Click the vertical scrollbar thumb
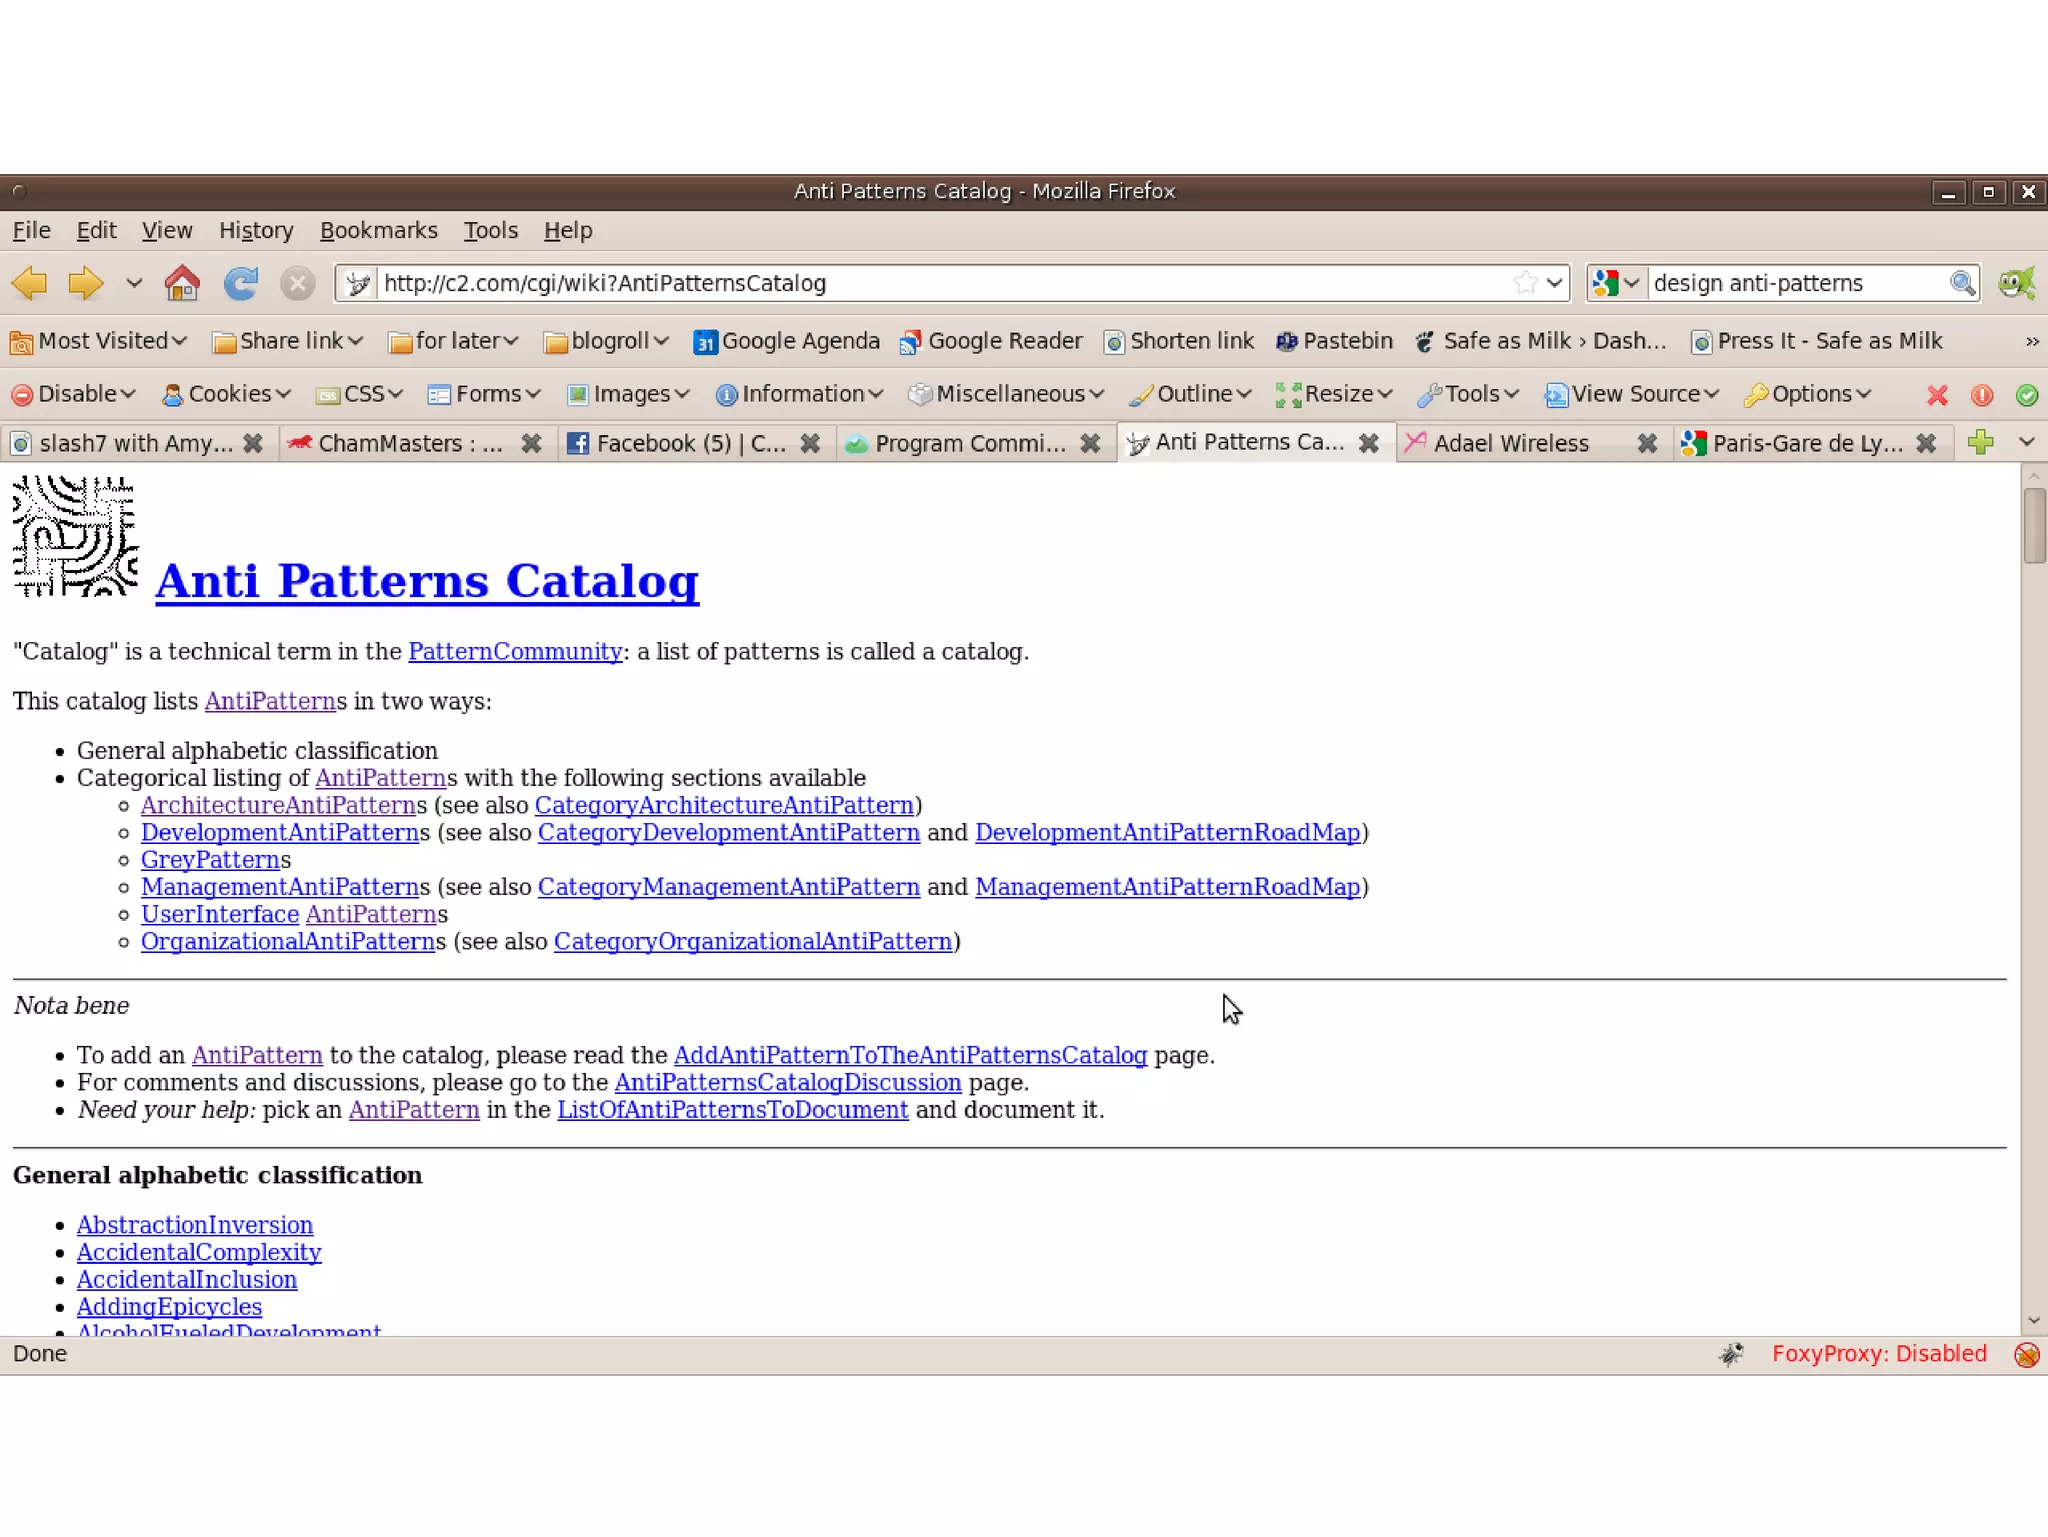 pyautogui.click(x=2034, y=526)
